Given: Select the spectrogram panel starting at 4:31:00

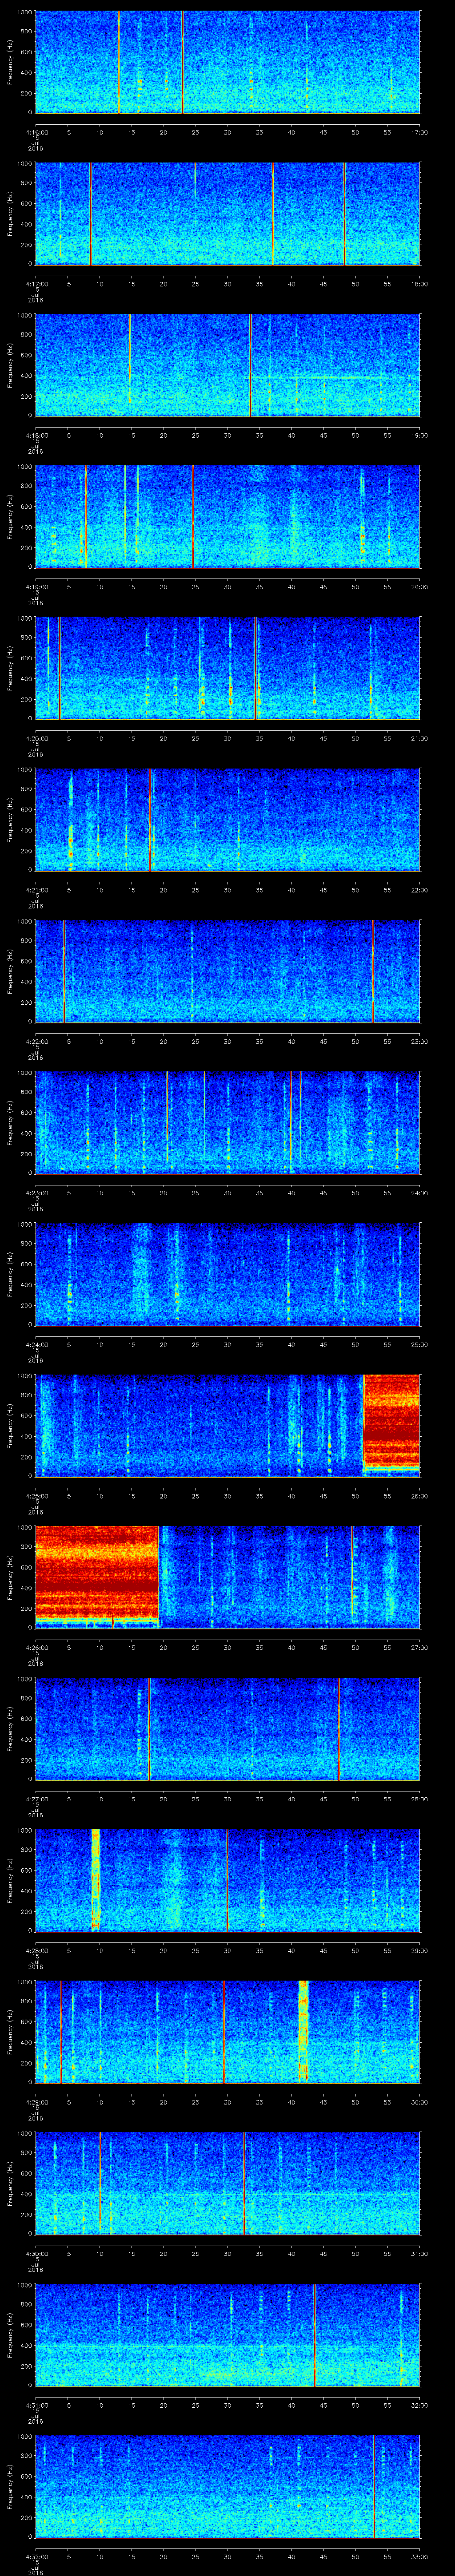Looking at the screenshot, I should pyautogui.click(x=227, y=2335).
